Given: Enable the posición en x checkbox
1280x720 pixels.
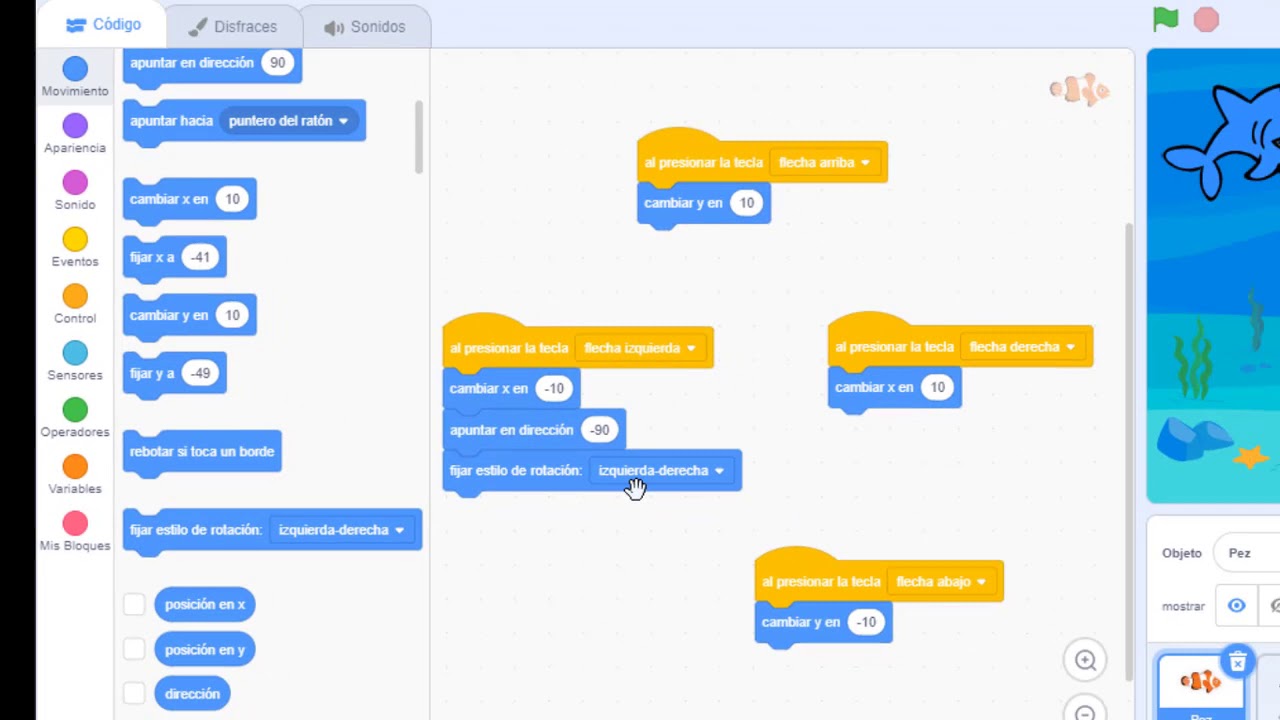Looking at the screenshot, I should 134,604.
